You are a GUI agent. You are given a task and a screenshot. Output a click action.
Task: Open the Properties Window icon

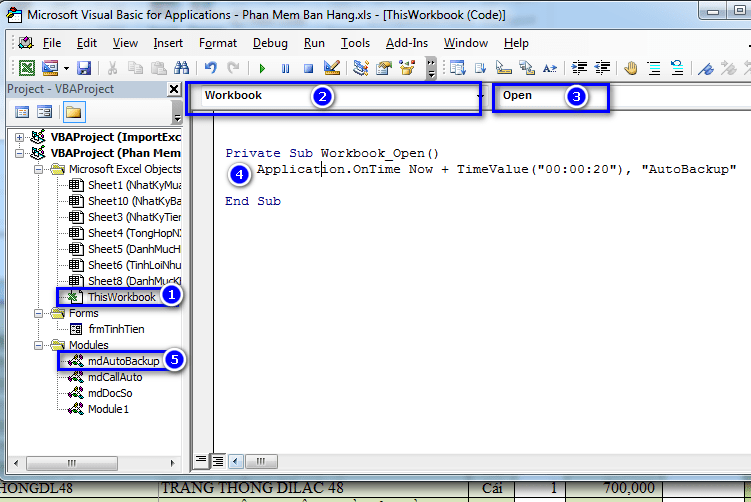pyautogui.click(x=384, y=68)
